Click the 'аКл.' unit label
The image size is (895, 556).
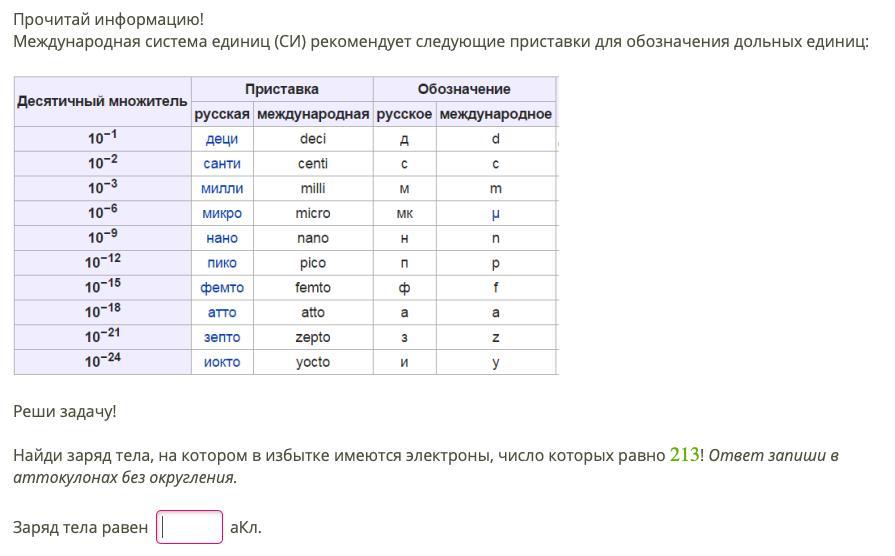pos(246,527)
